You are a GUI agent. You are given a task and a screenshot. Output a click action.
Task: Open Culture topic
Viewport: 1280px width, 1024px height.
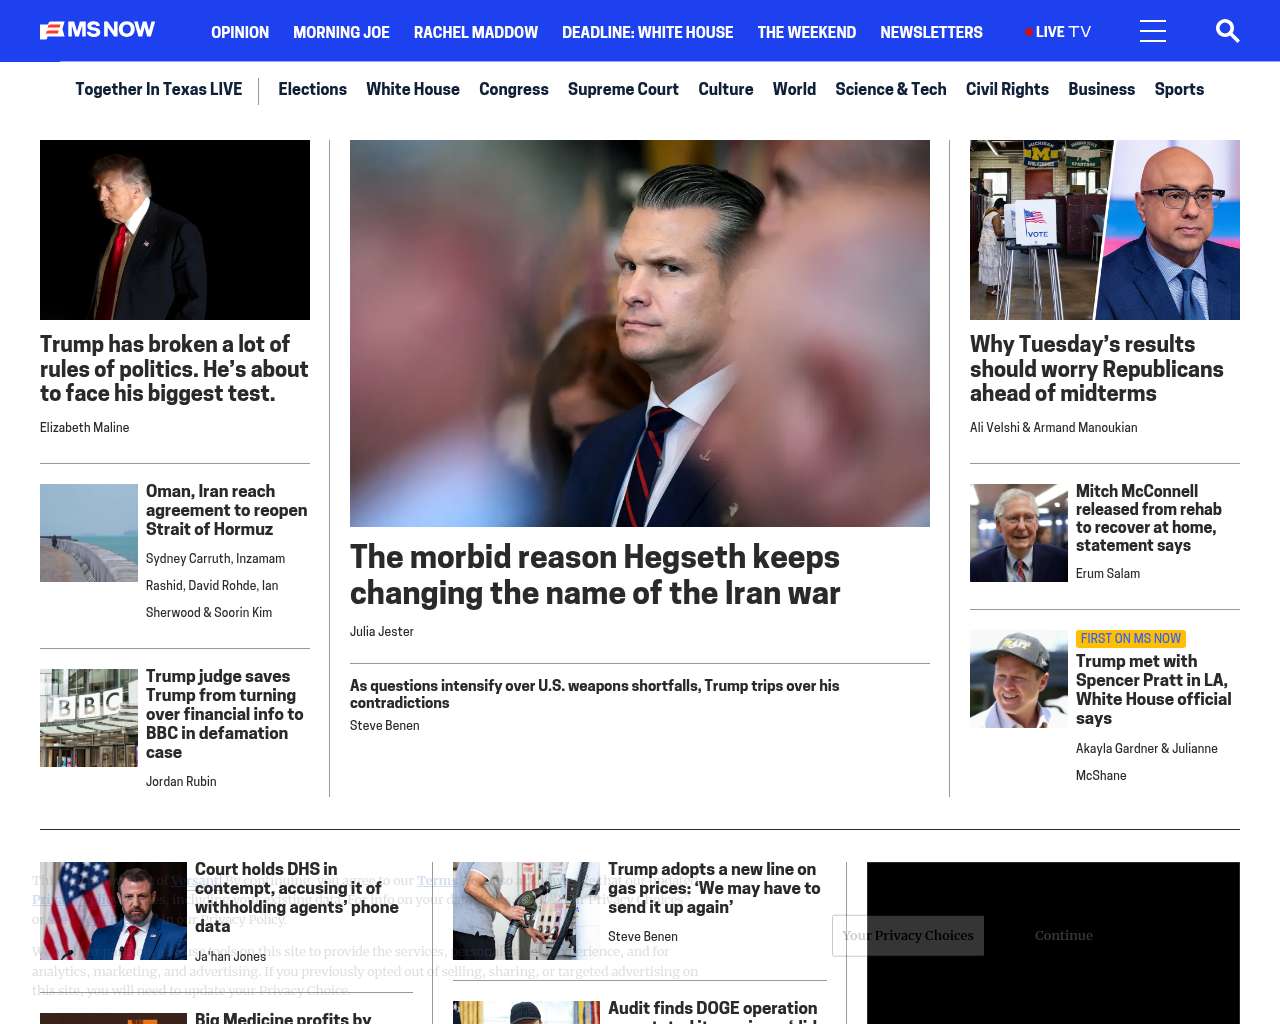[x=726, y=89]
